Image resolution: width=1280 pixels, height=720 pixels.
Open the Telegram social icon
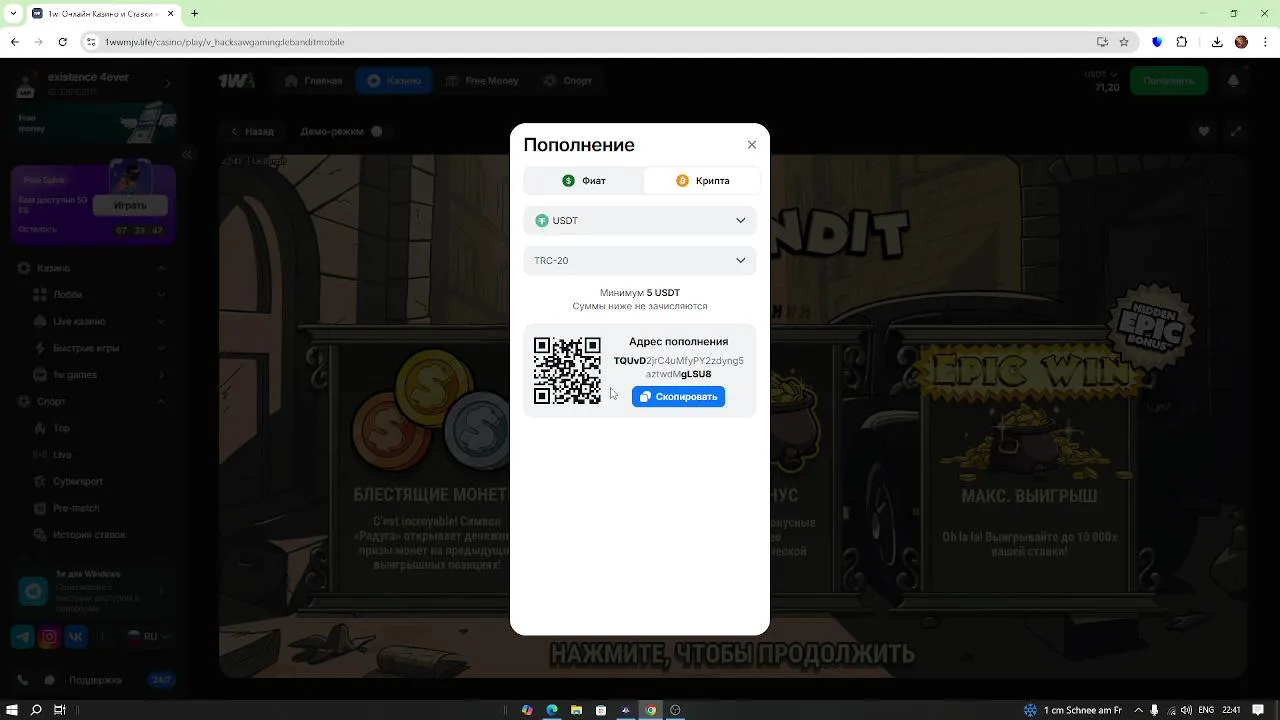[22, 637]
